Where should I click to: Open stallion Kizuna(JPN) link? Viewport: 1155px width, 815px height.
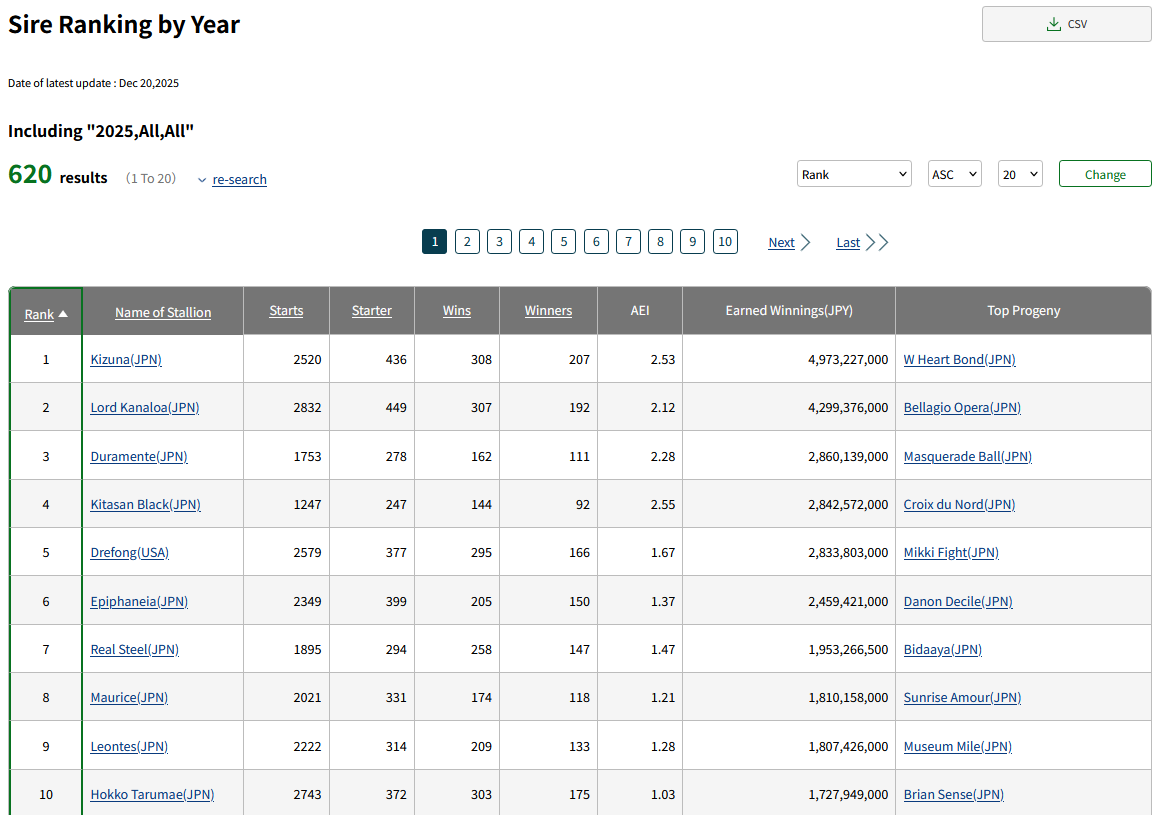[x=126, y=360]
